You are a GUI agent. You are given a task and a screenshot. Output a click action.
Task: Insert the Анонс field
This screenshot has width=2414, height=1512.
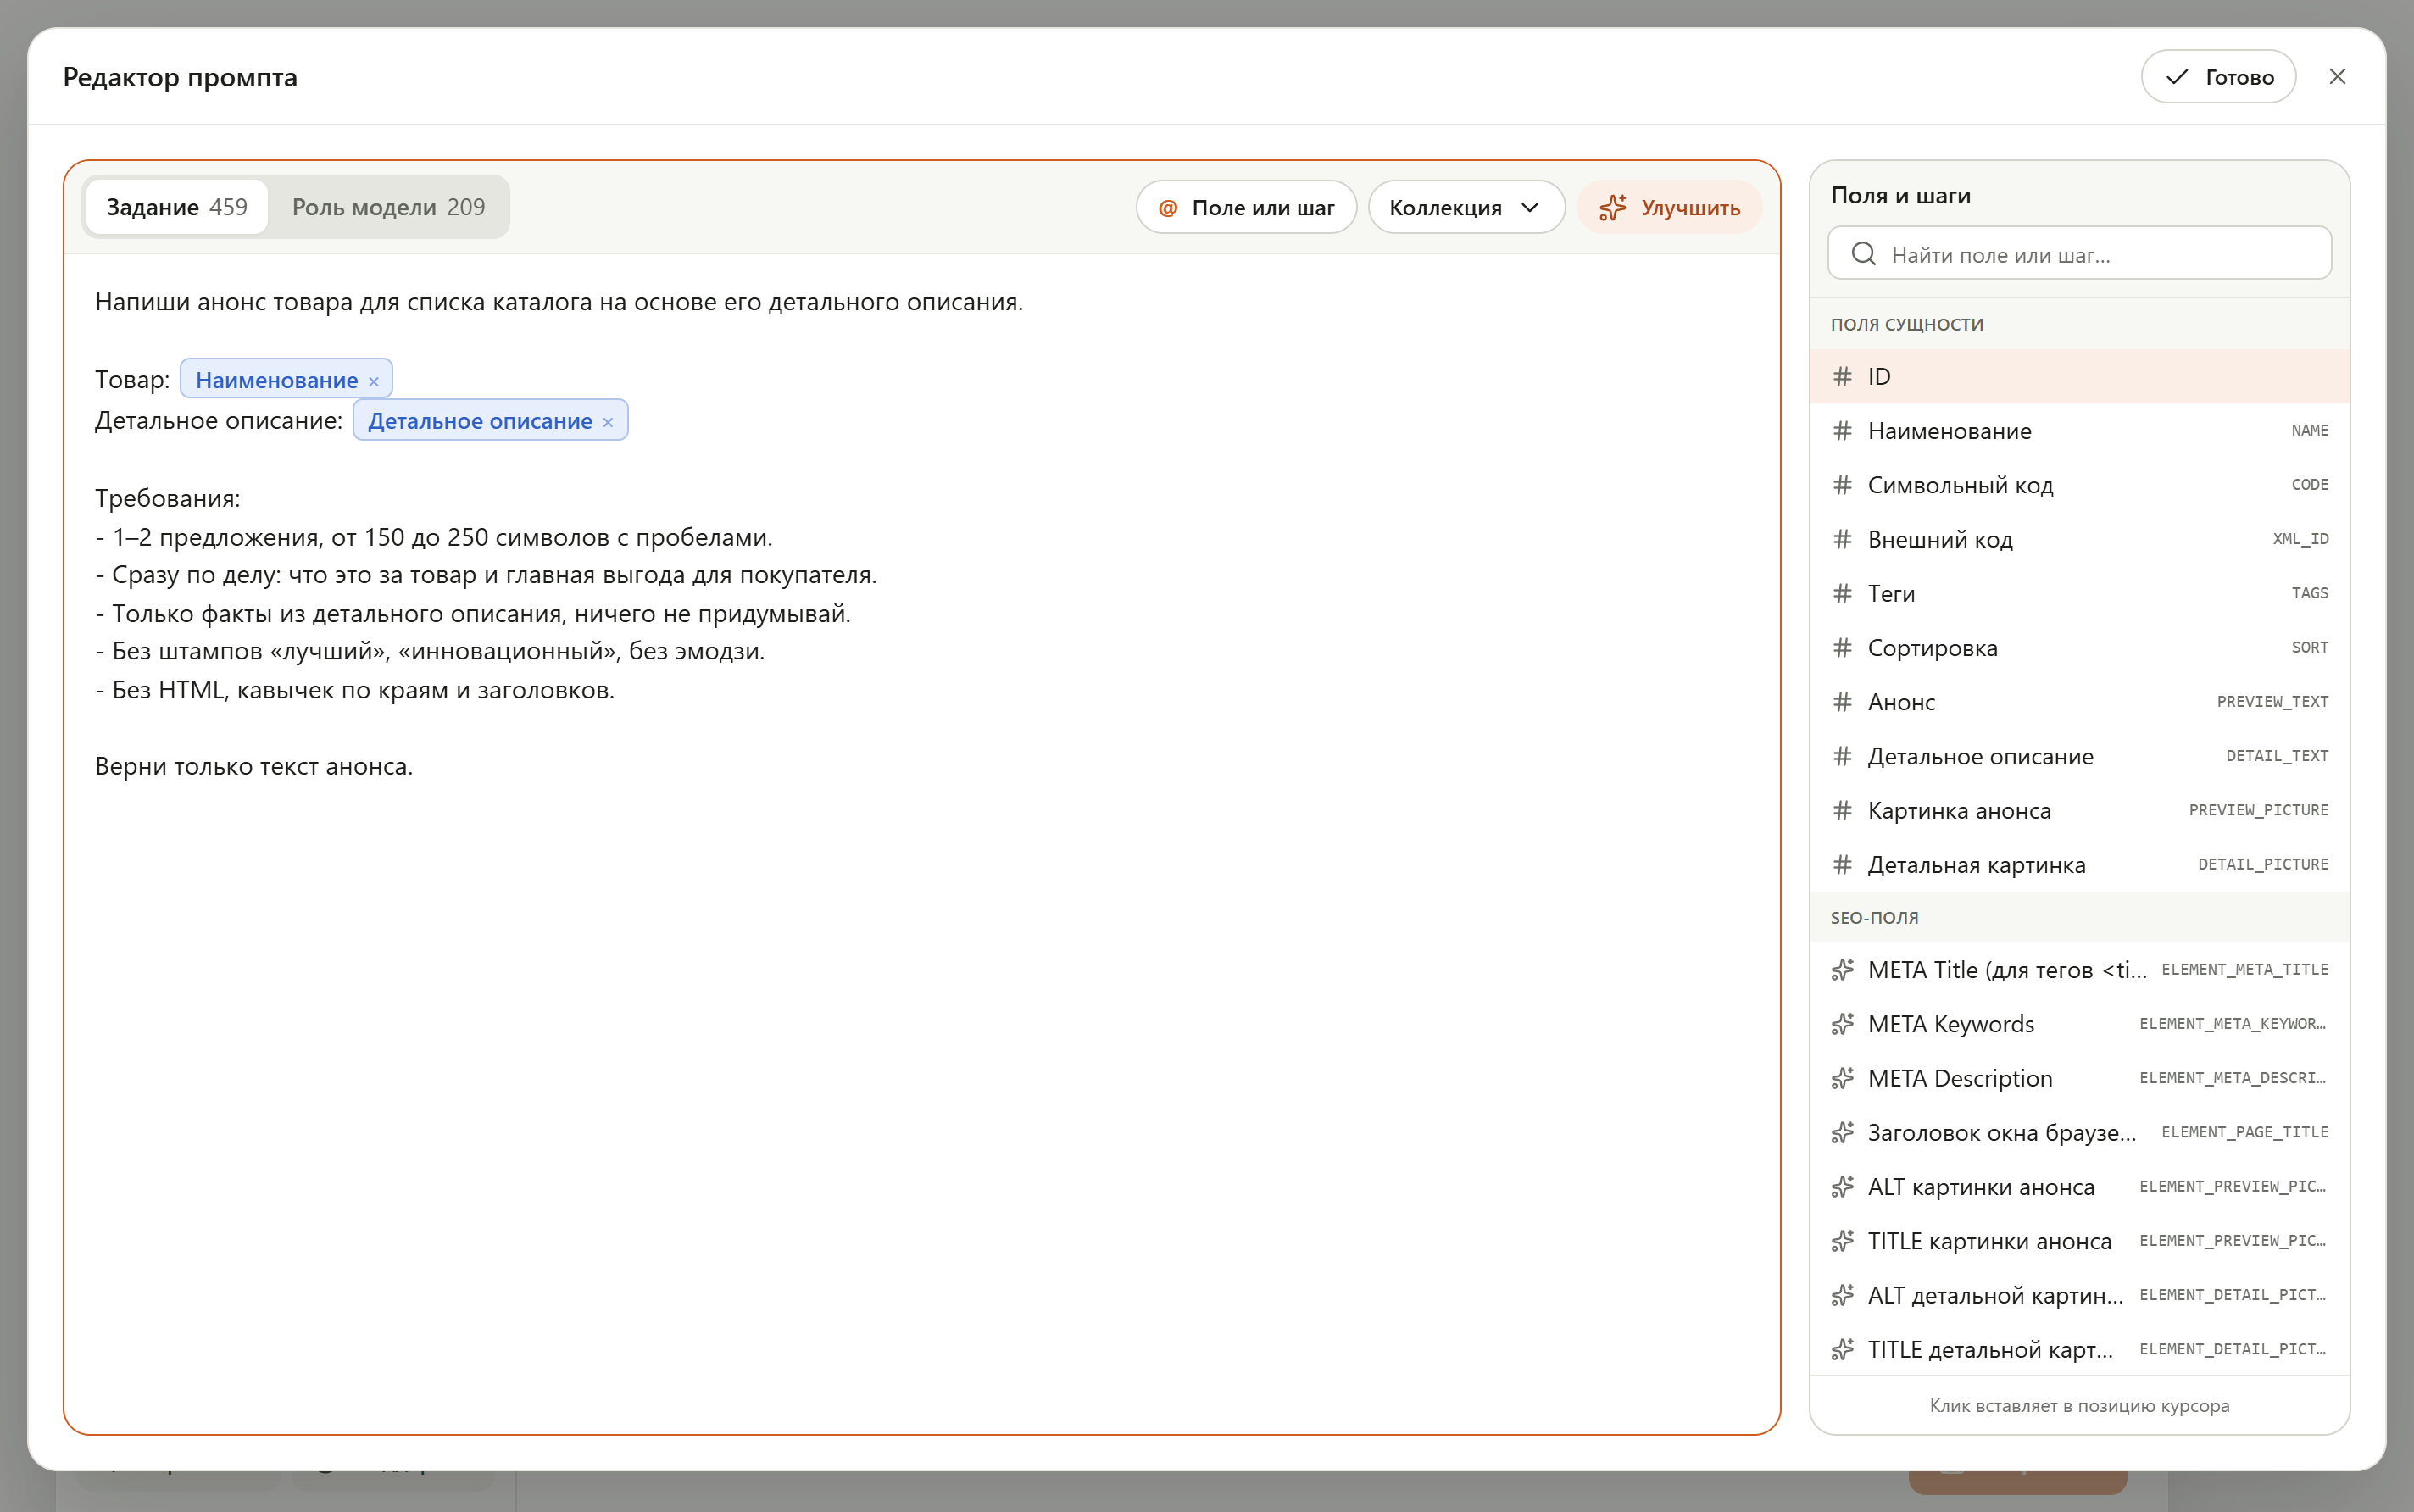(2079, 702)
